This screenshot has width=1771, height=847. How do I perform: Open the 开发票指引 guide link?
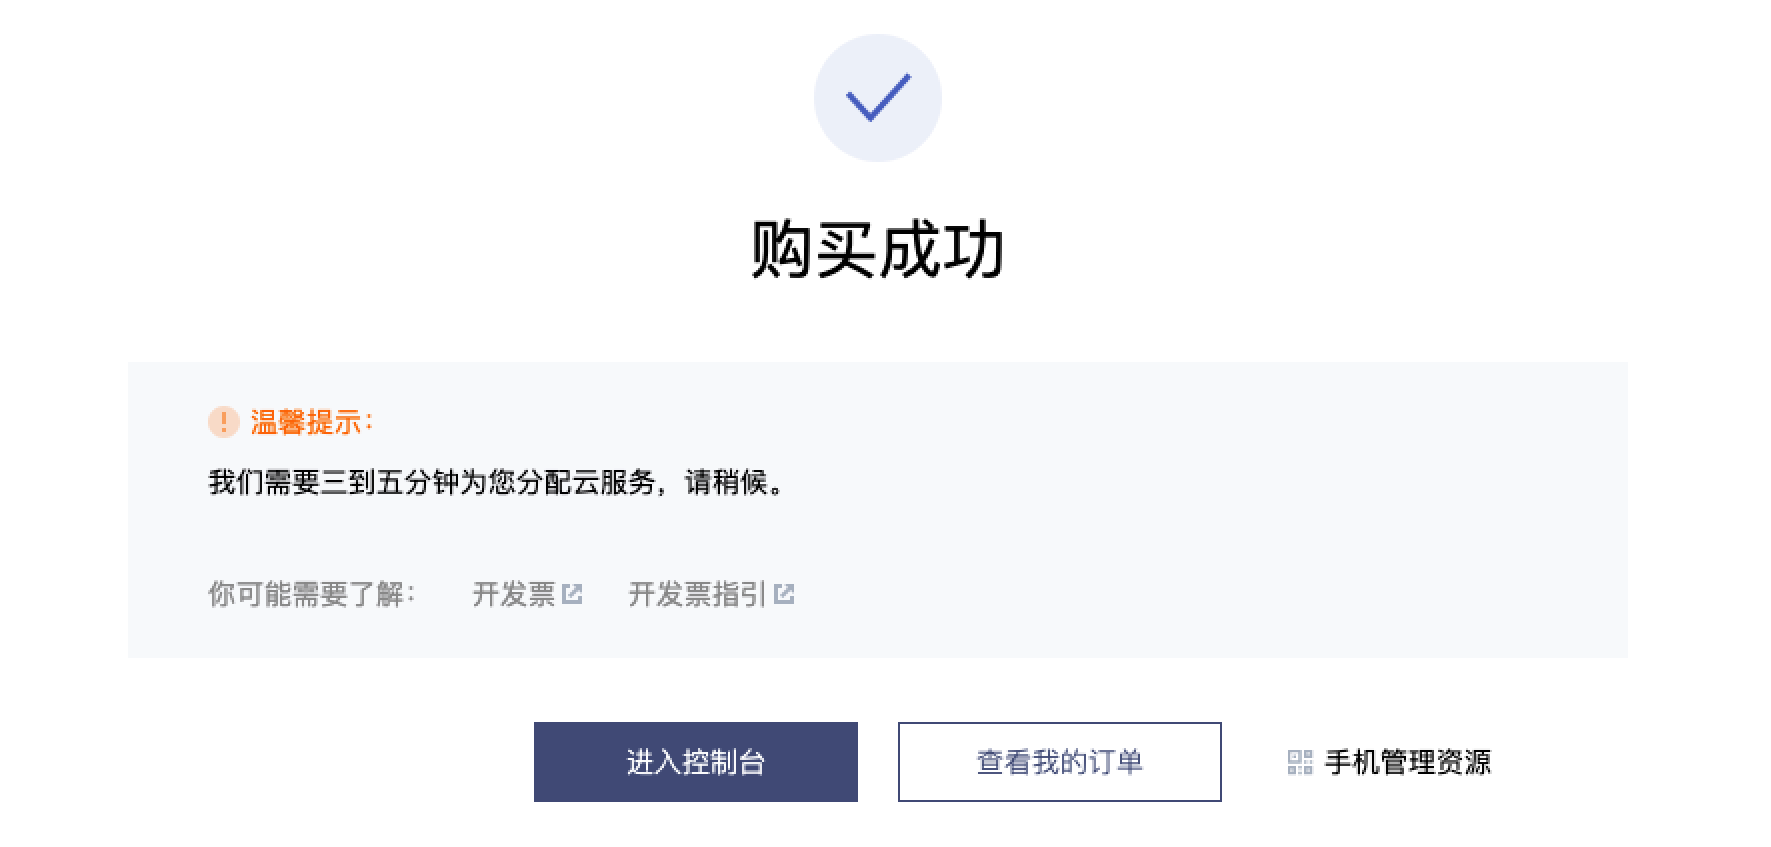pyautogui.click(x=697, y=594)
